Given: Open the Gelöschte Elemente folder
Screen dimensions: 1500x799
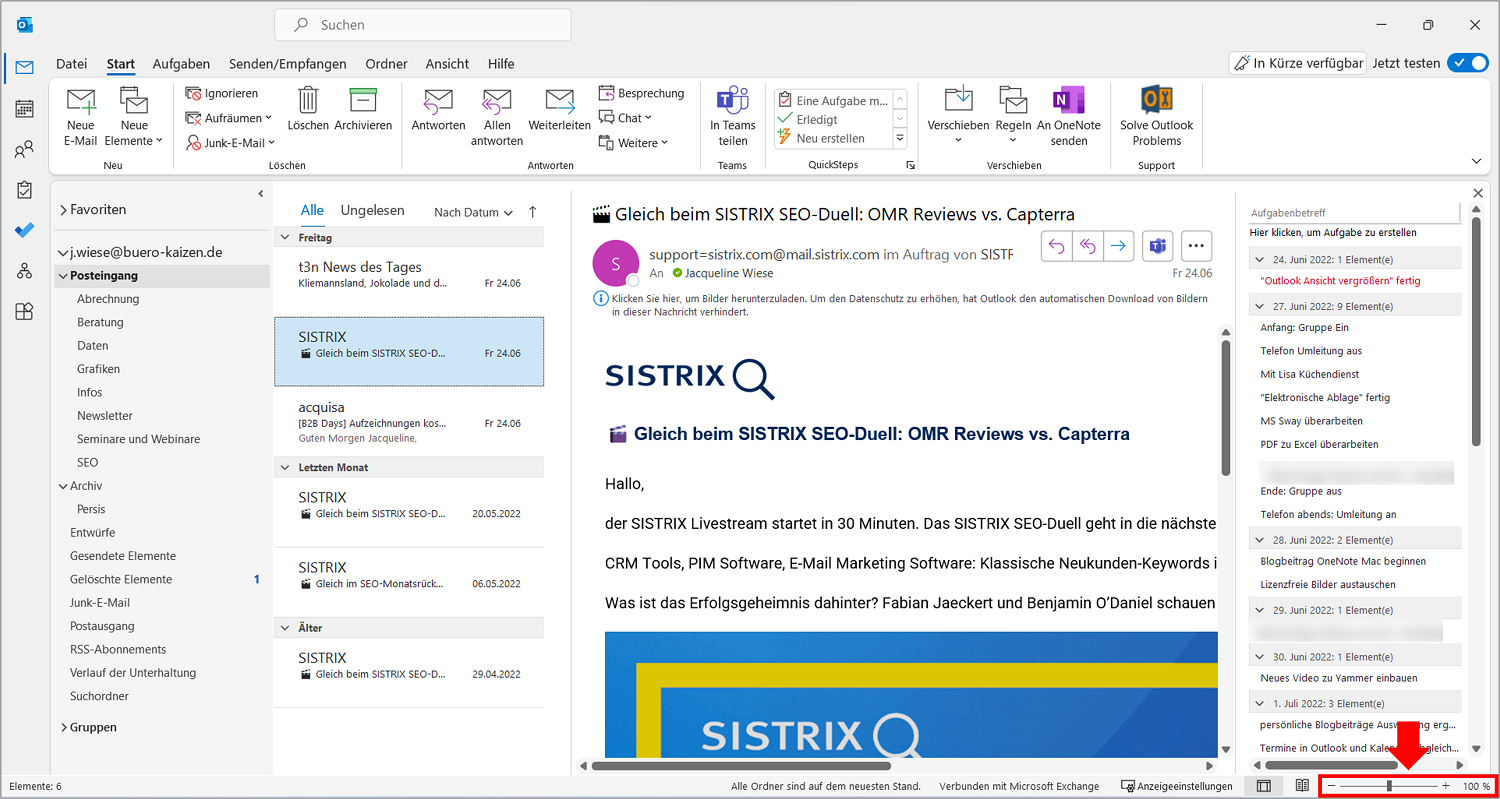Looking at the screenshot, I should [121, 579].
